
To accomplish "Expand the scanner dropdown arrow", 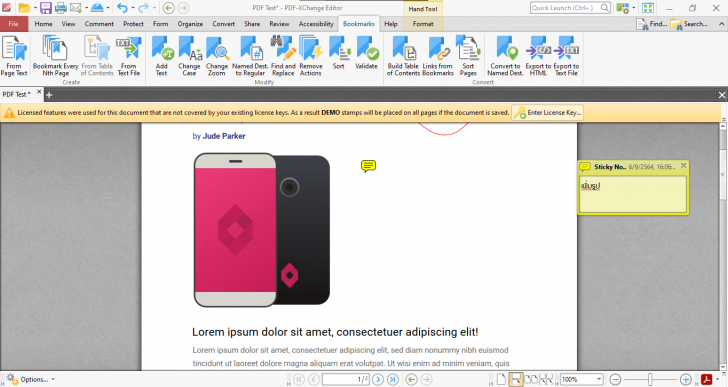I will (x=108, y=8).
